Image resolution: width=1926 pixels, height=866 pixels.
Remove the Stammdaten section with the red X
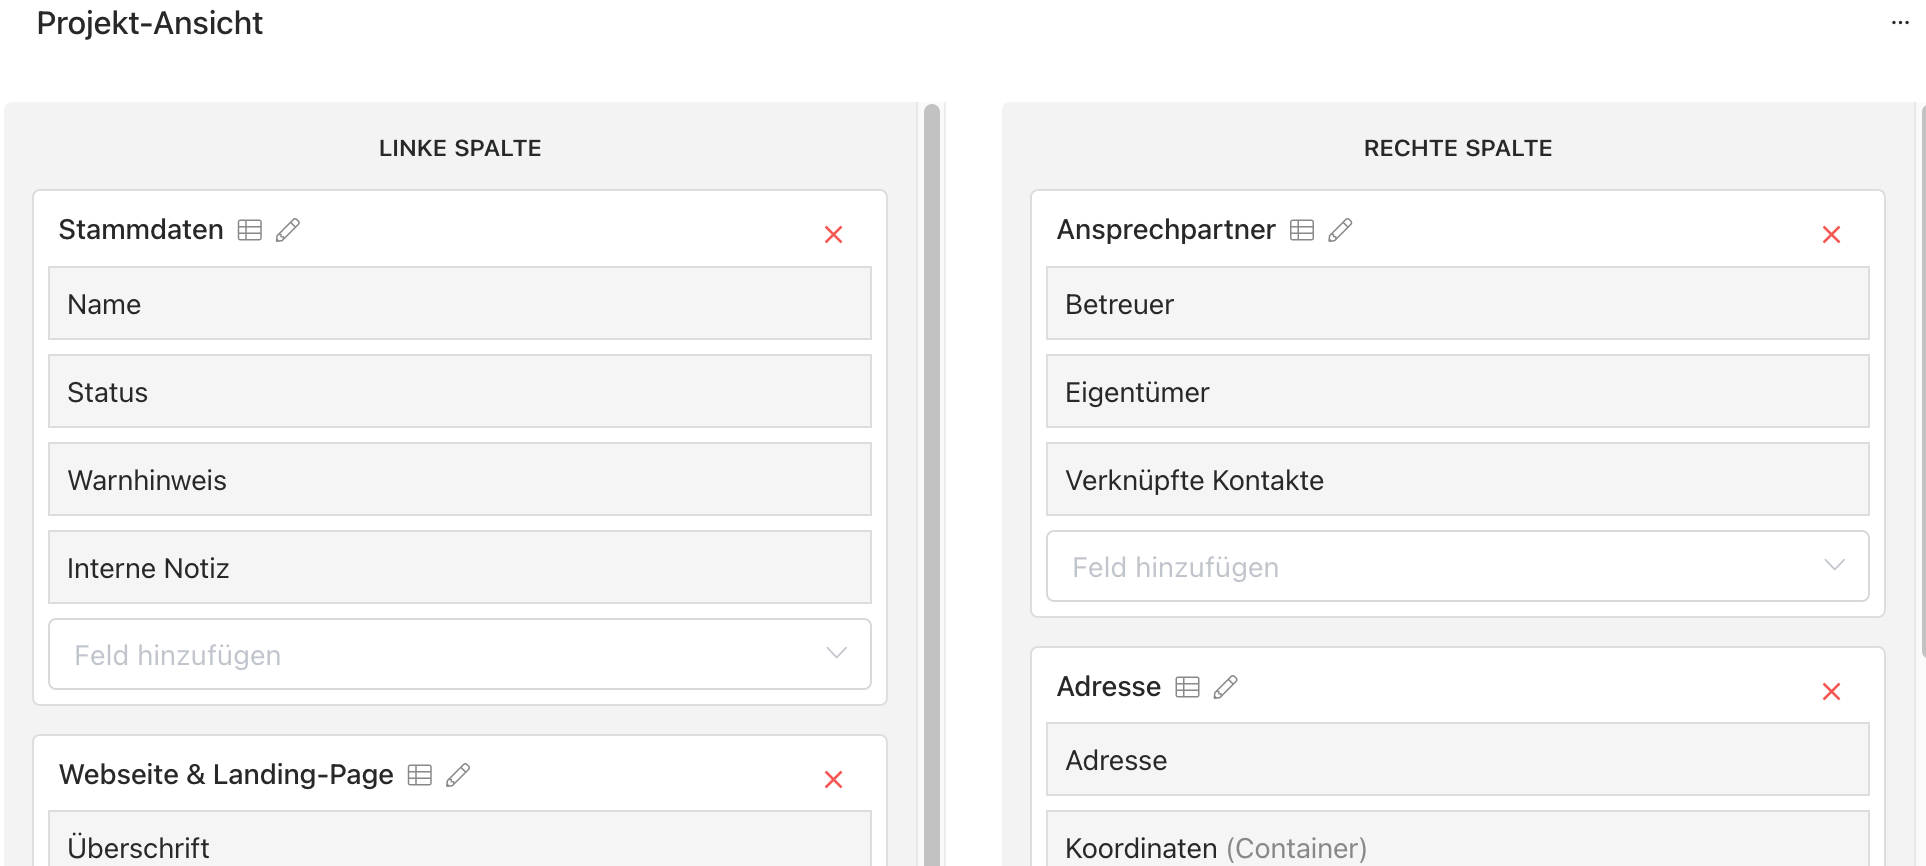(x=833, y=235)
